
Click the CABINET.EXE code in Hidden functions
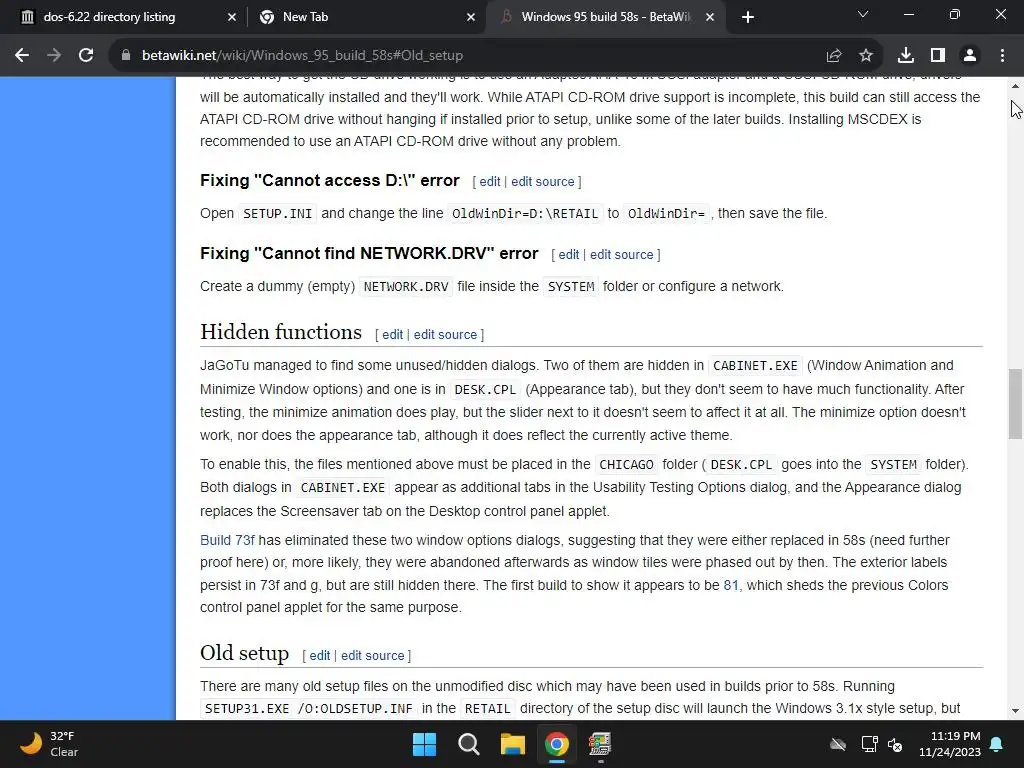755,366
